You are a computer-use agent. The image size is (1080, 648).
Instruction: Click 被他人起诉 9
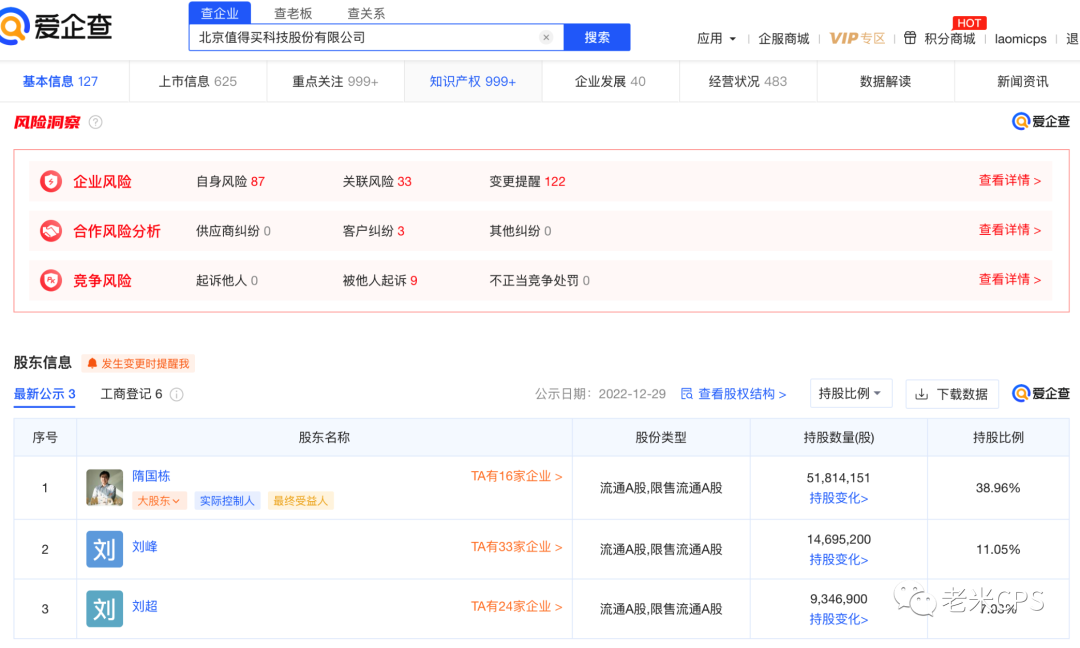[380, 280]
